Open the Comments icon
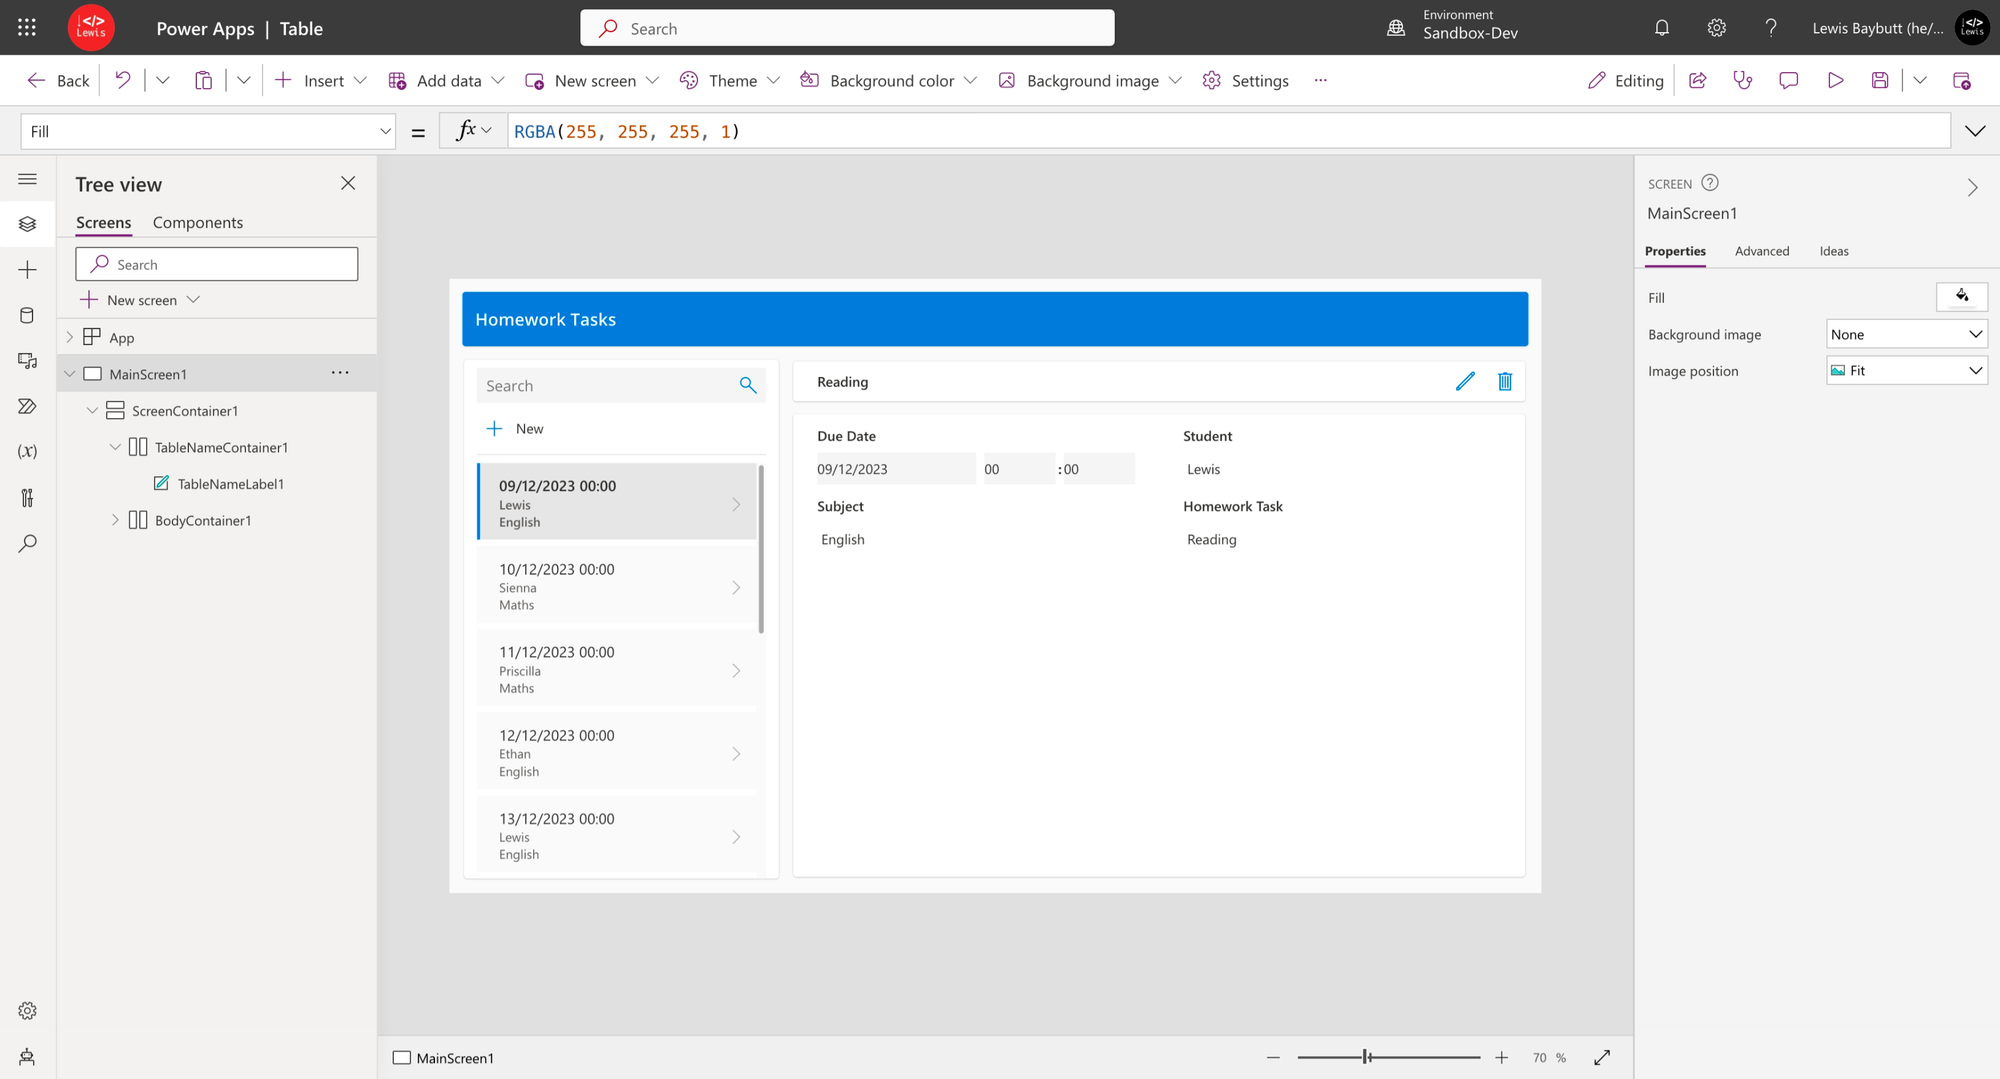 point(1789,80)
